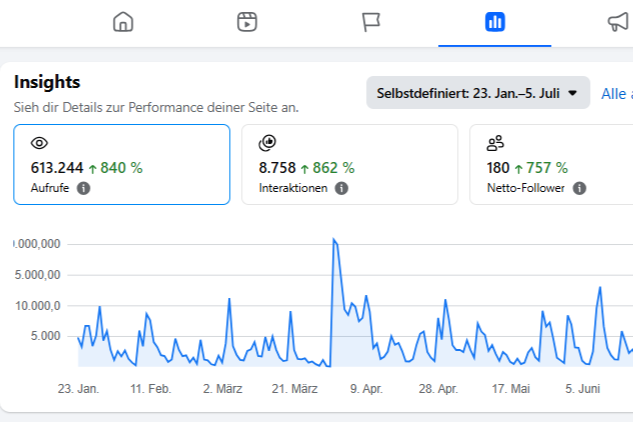Click the 28. Apr. axis label
Viewport: 633px width, 422px height.
(x=438, y=389)
